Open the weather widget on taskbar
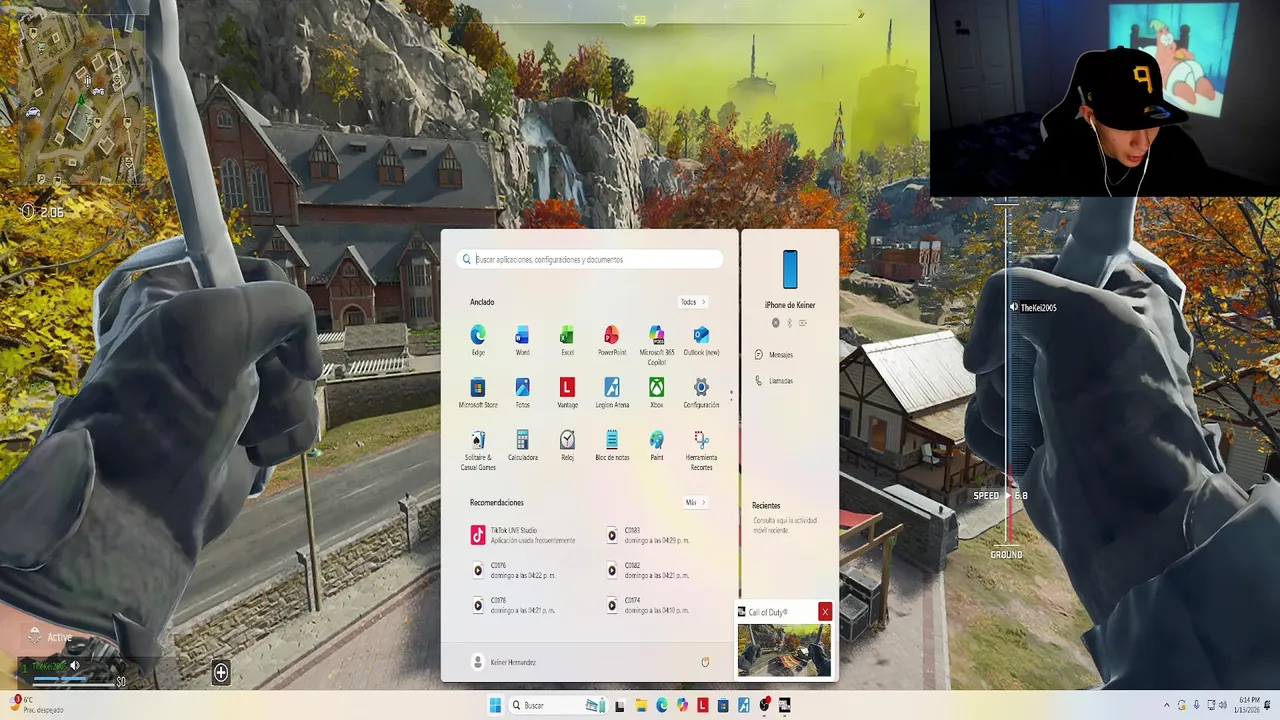Screen dimensions: 1280x720 [x=40, y=705]
